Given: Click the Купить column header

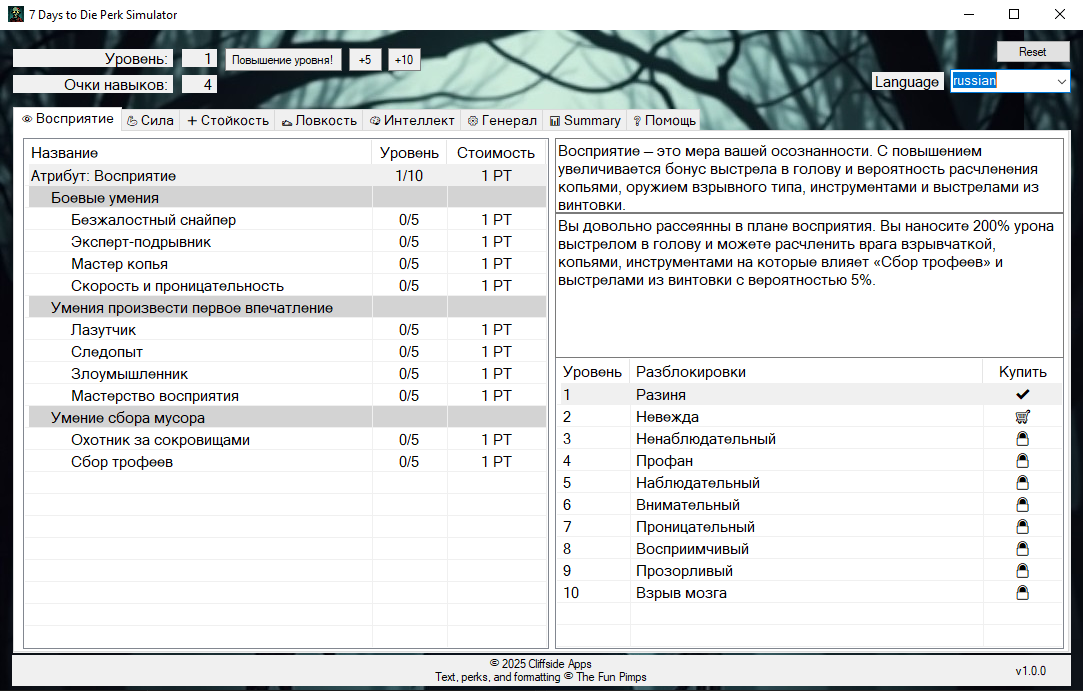Looking at the screenshot, I should pos(1022,372).
